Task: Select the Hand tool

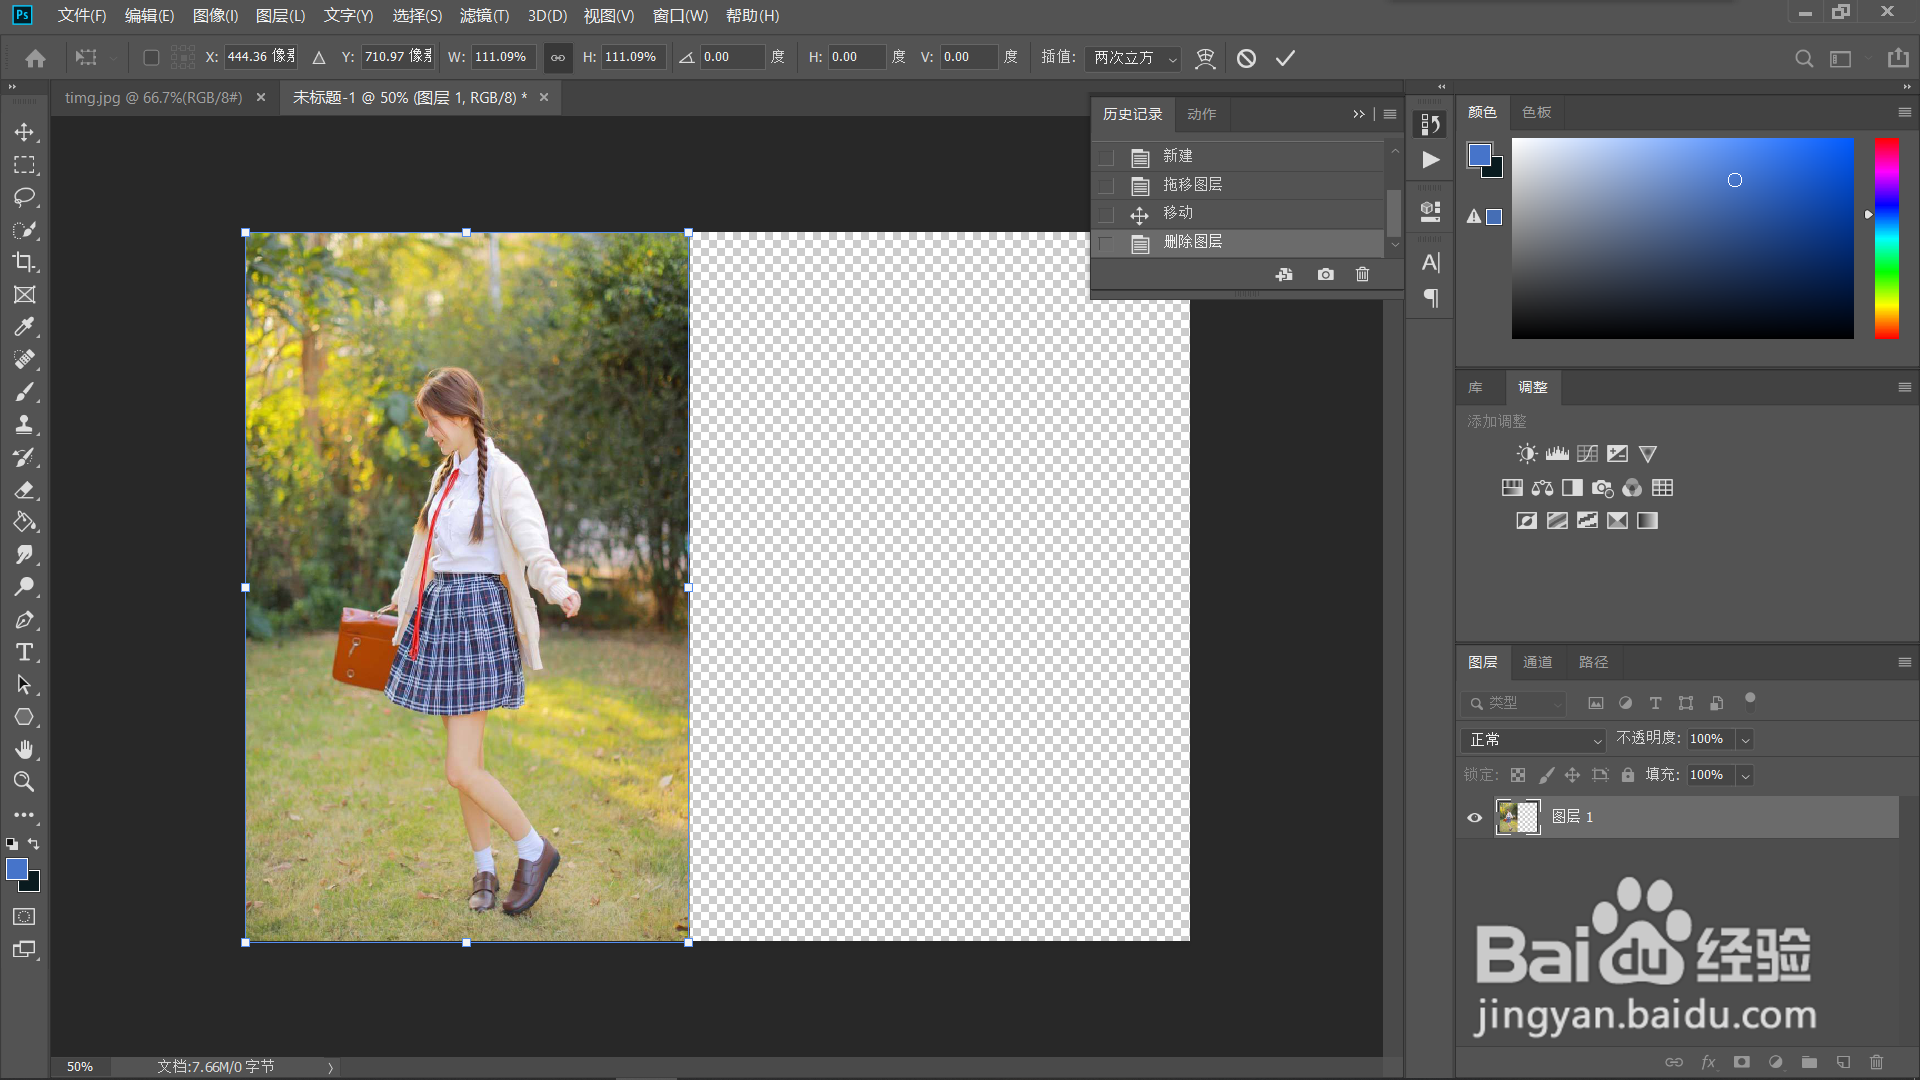Action: (x=24, y=749)
